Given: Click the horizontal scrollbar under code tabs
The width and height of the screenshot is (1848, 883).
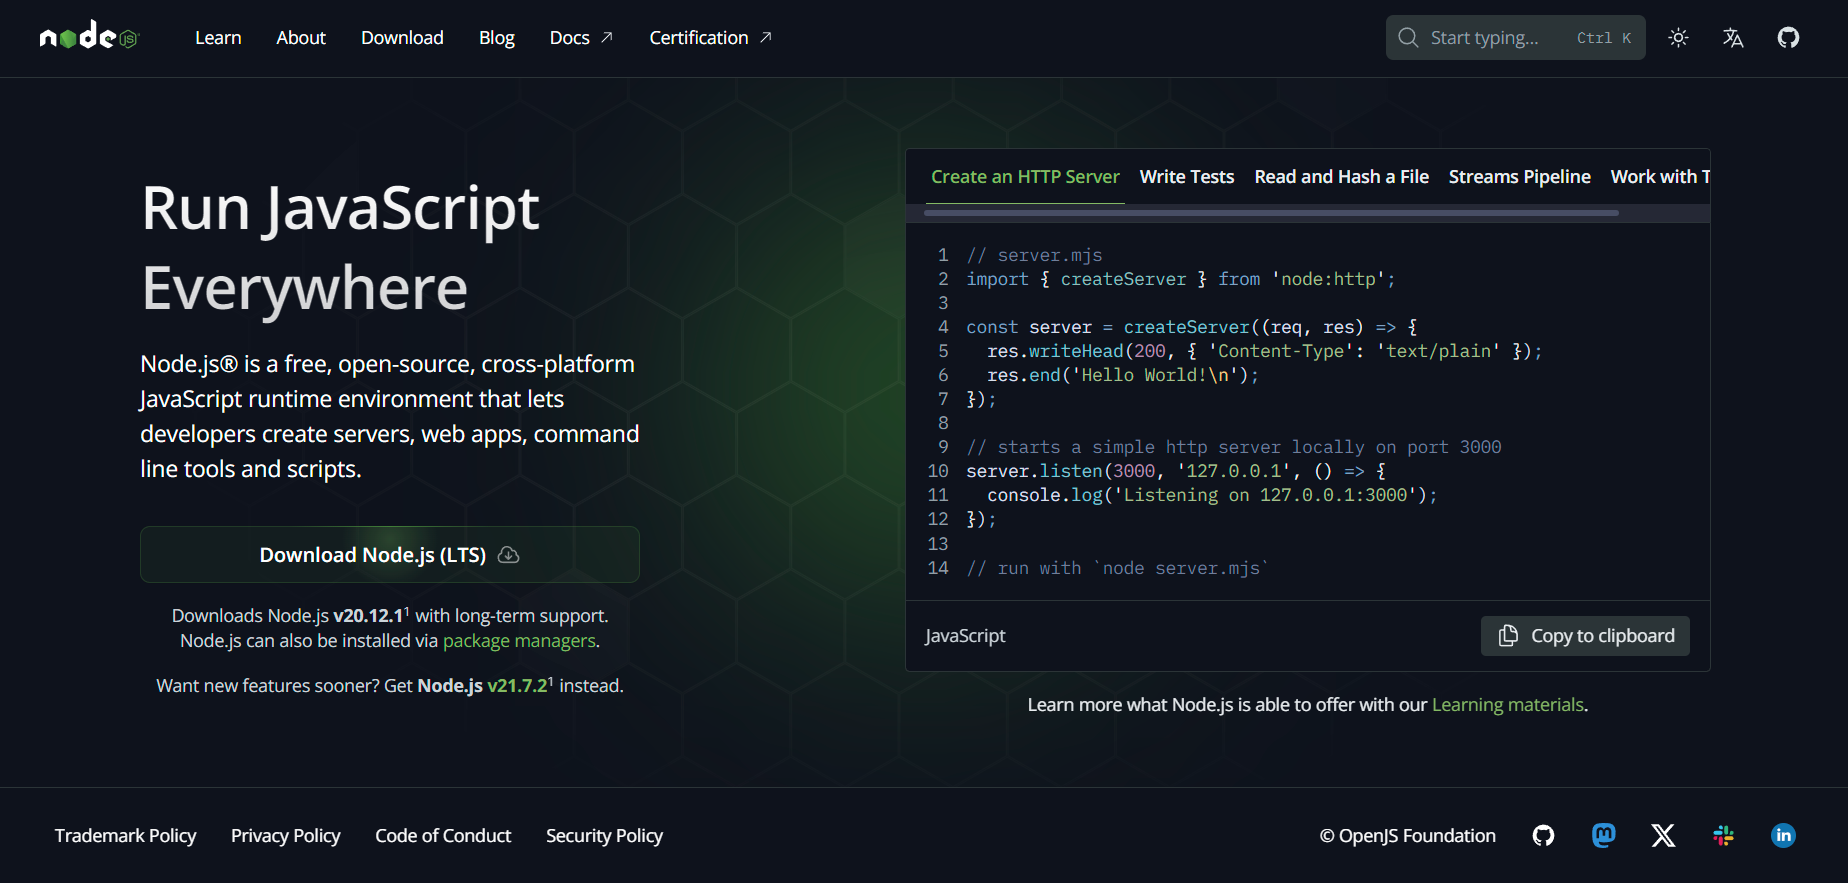Looking at the screenshot, I should tap(1270, 213).
